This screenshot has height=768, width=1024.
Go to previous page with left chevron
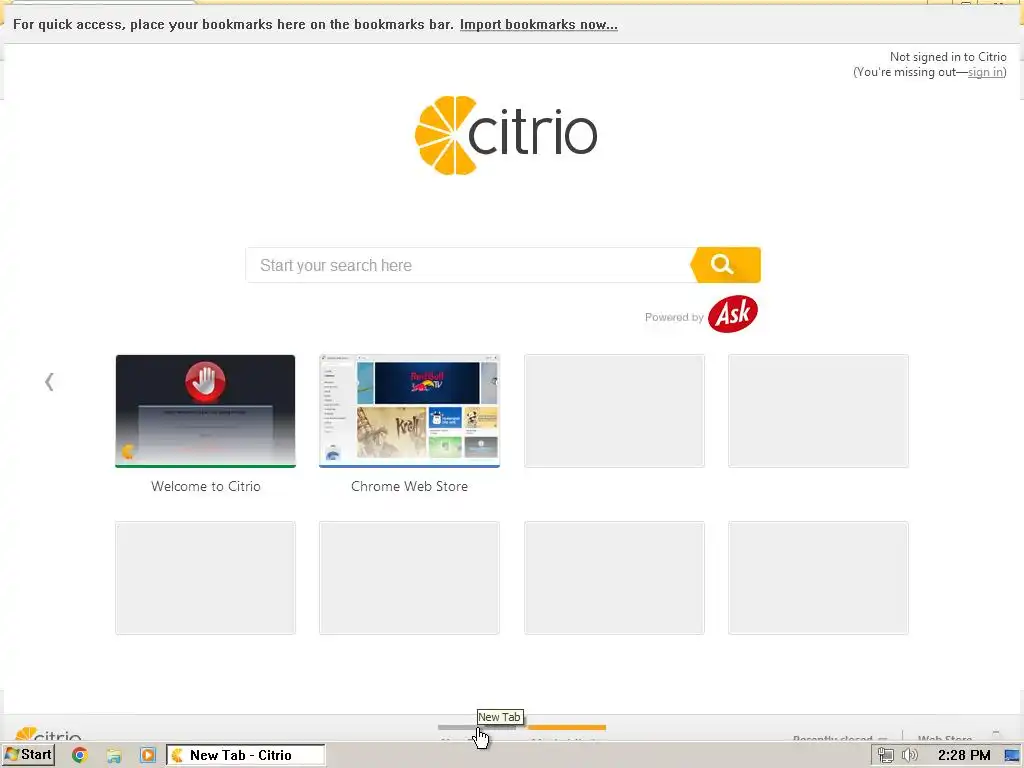pos(49,381)
